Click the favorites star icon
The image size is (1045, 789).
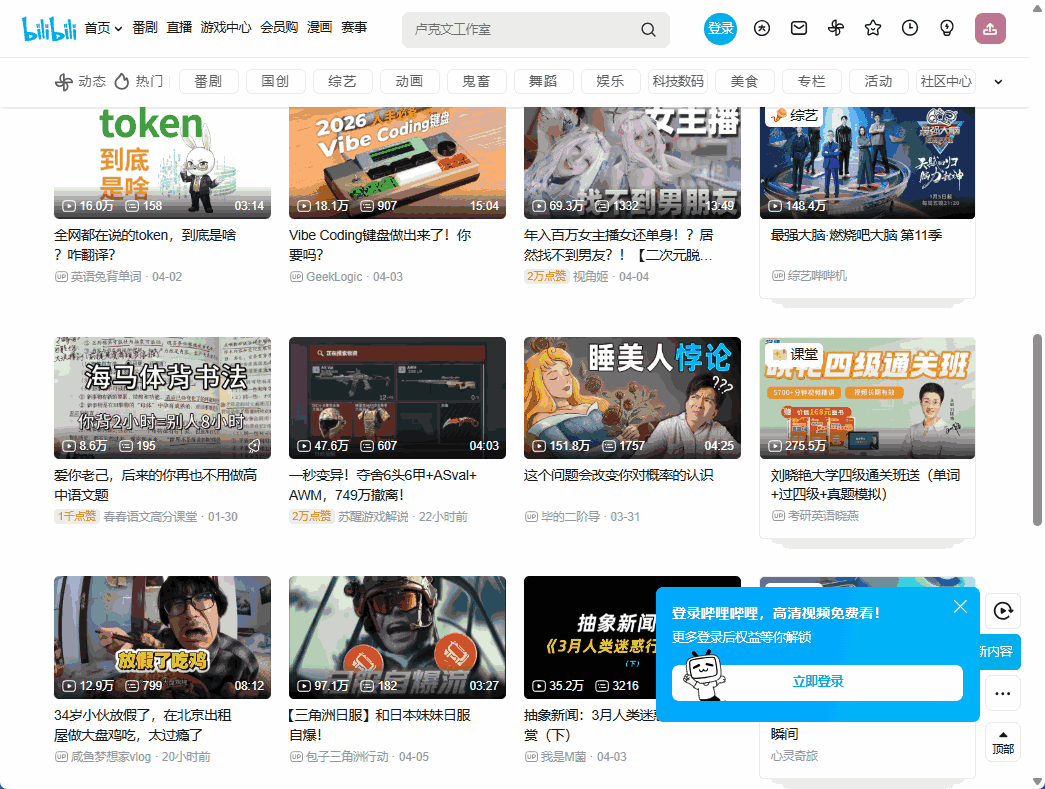[x=872, y=29]
